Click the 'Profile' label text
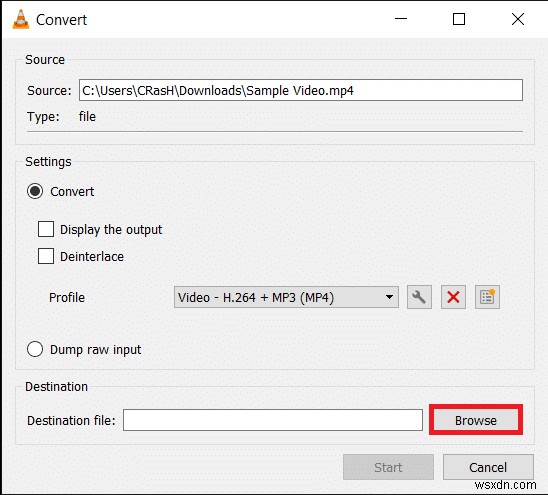This screenshot has width=548, height=495. pos(67,298)
